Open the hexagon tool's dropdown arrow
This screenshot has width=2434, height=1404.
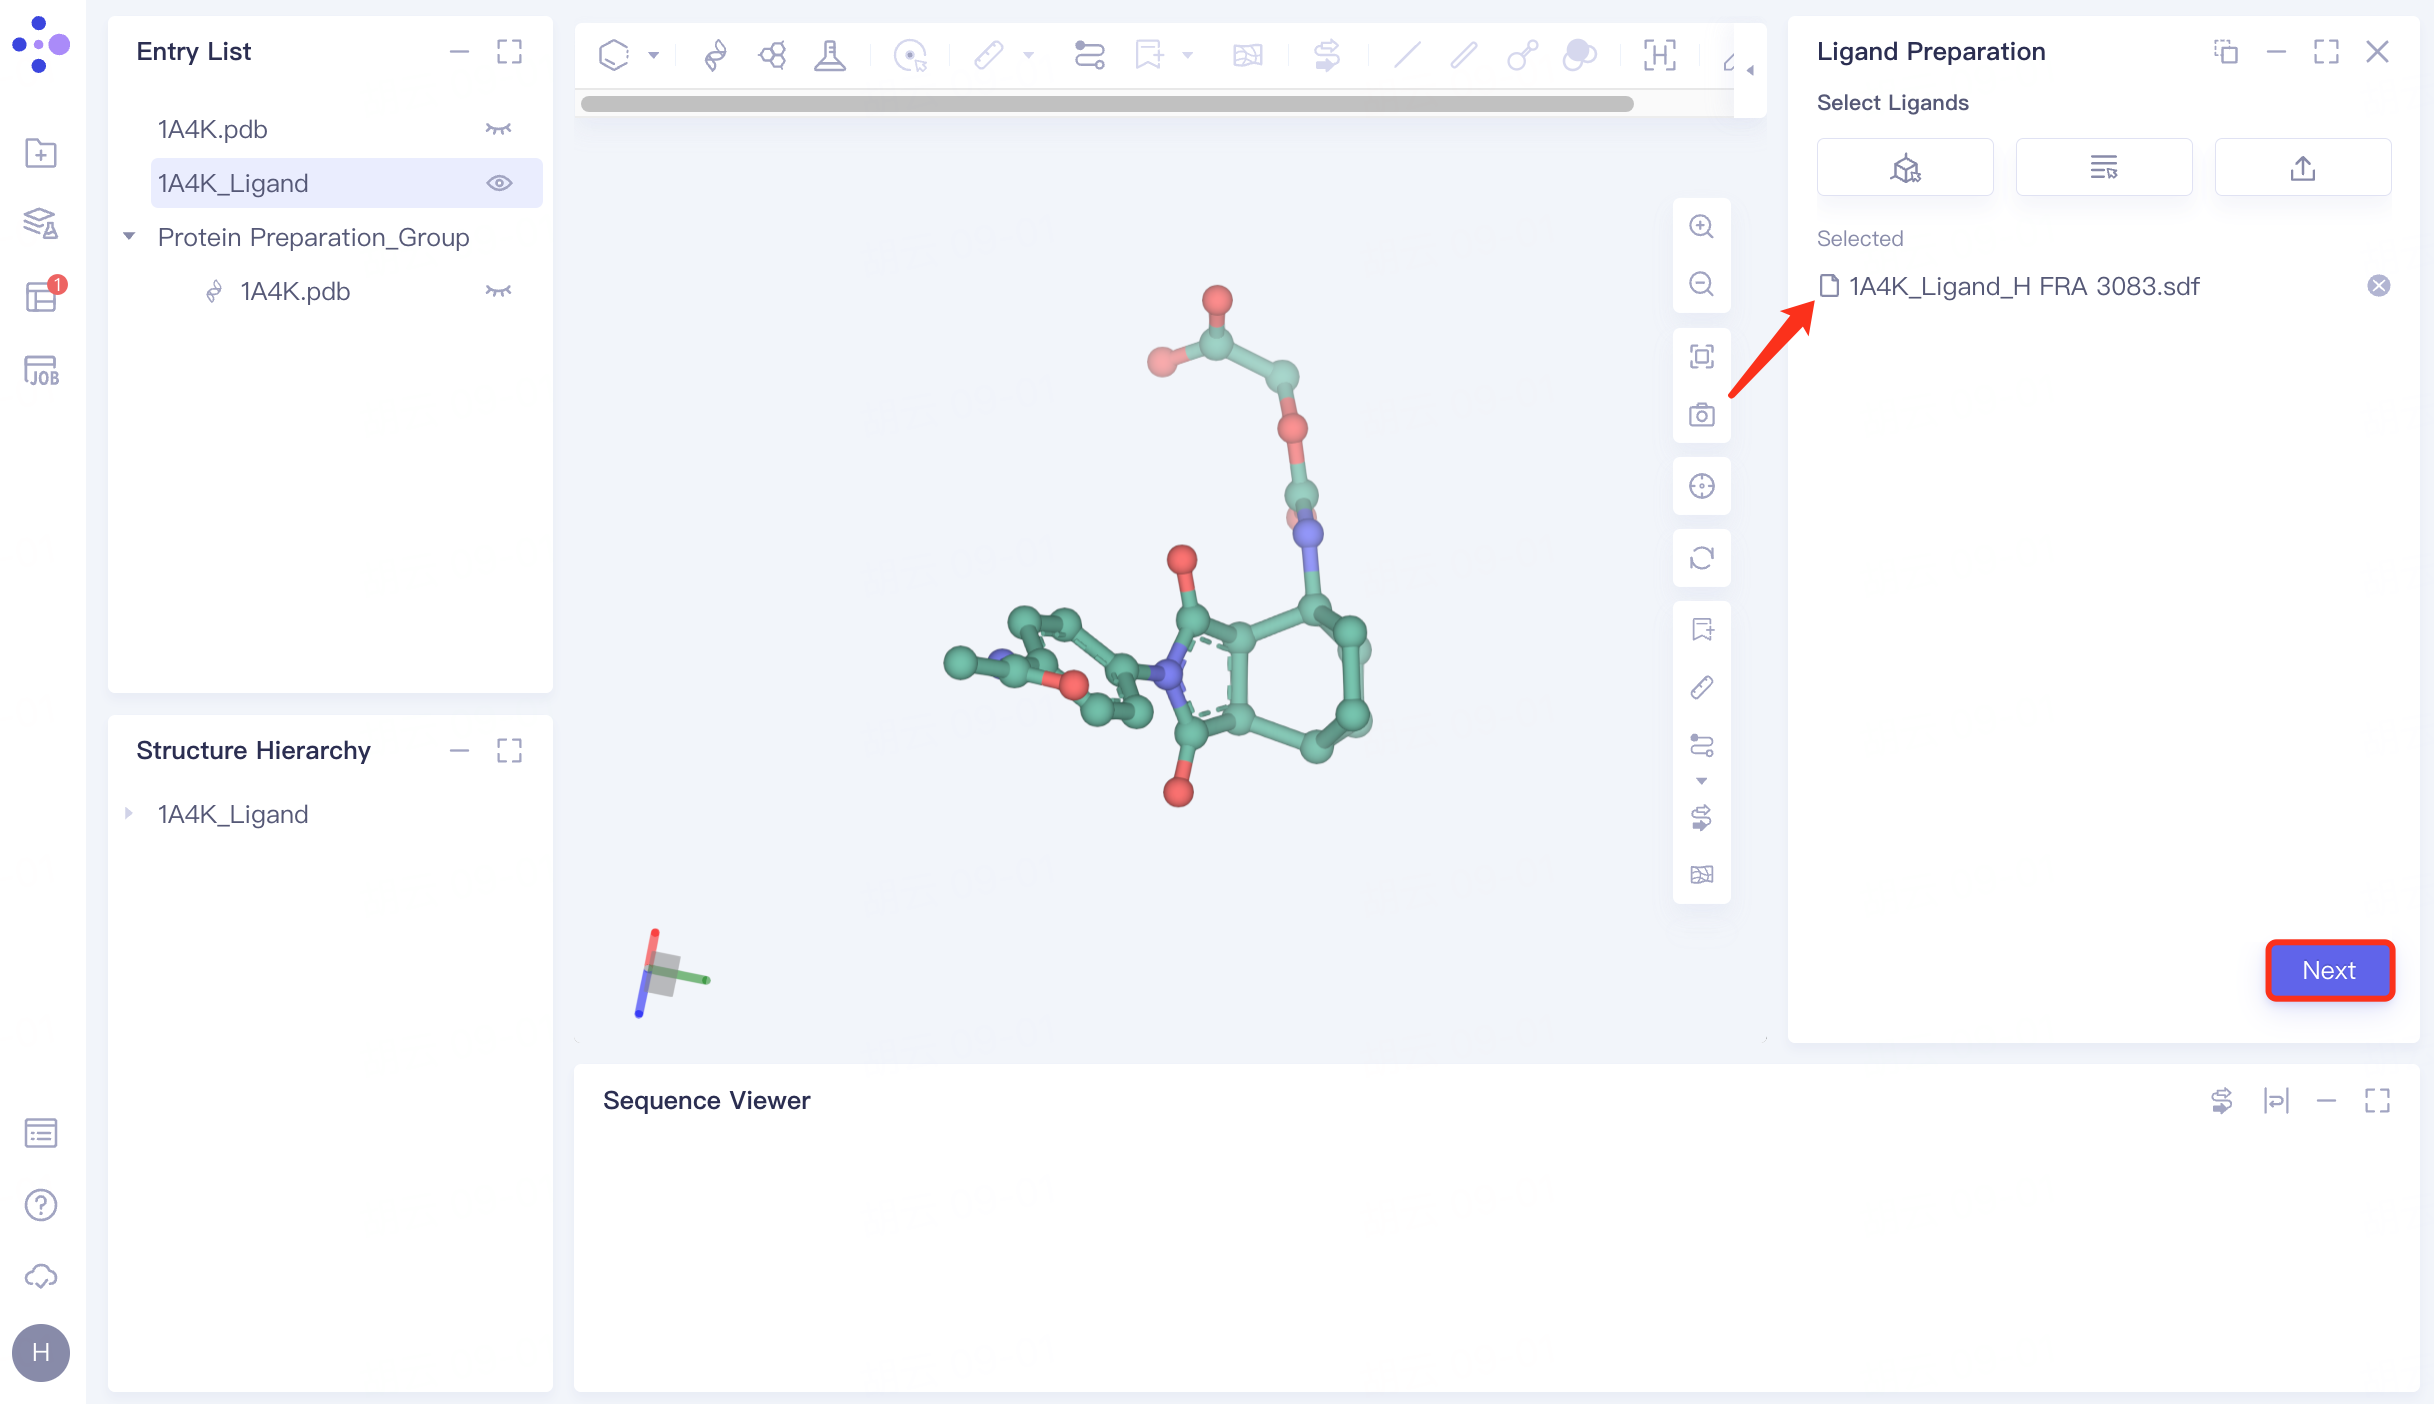tap(654, 55)
